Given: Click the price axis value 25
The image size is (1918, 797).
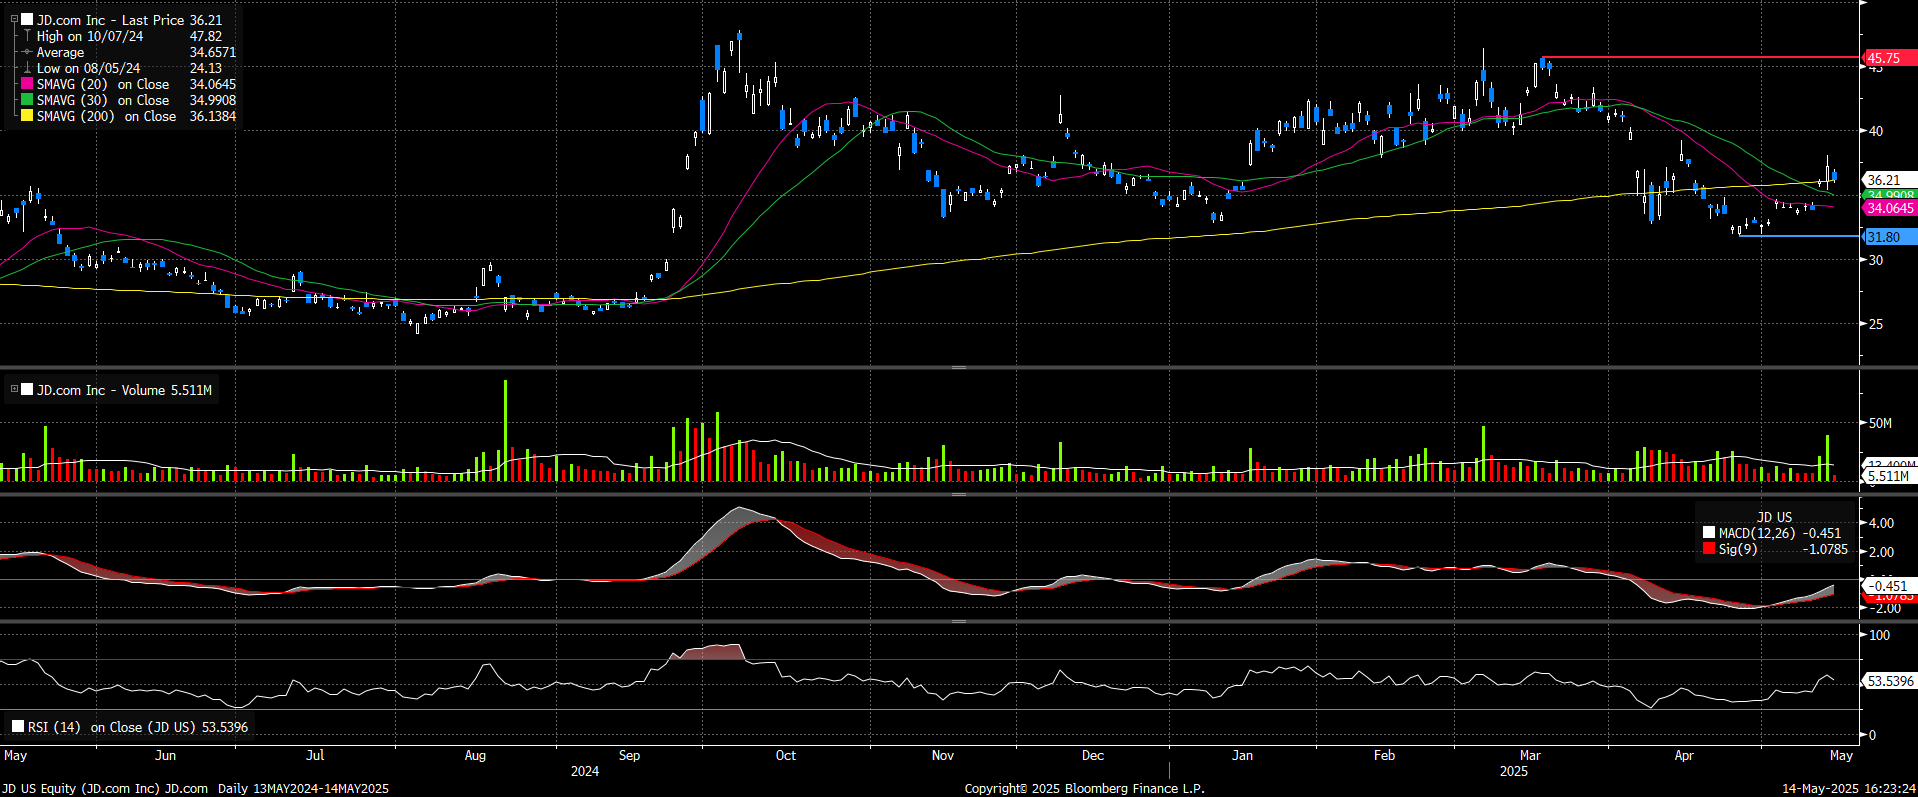Looking at the screenshot, I should click(1875, 324).
